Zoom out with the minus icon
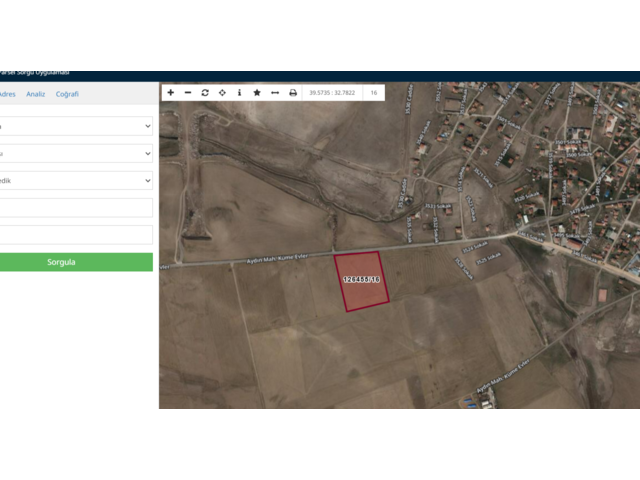Viewport: 640px width, 480px height. pyautogui.click(x=188, y=92)
